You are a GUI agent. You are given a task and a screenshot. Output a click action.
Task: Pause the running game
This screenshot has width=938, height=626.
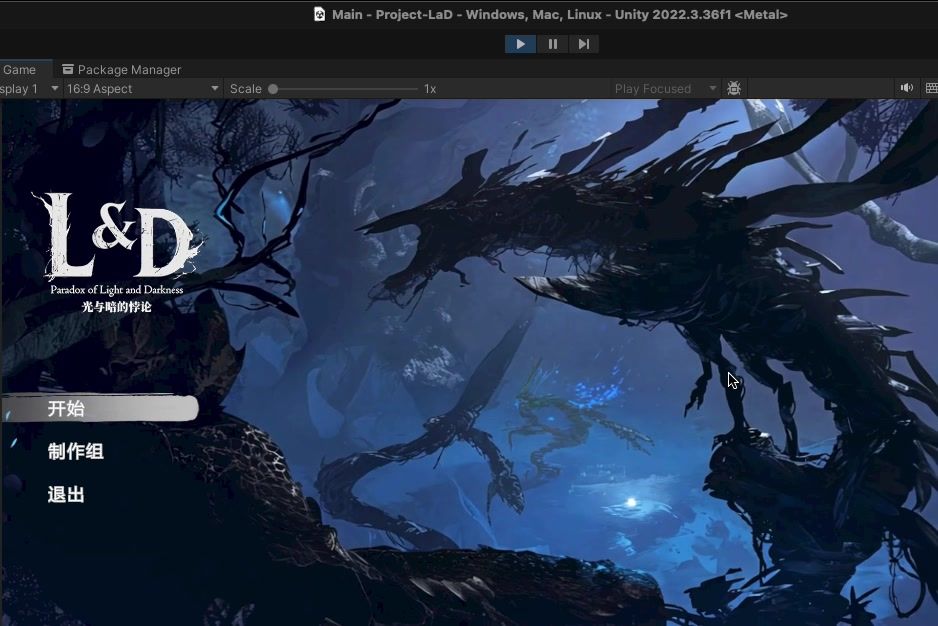tap(552, 44)
